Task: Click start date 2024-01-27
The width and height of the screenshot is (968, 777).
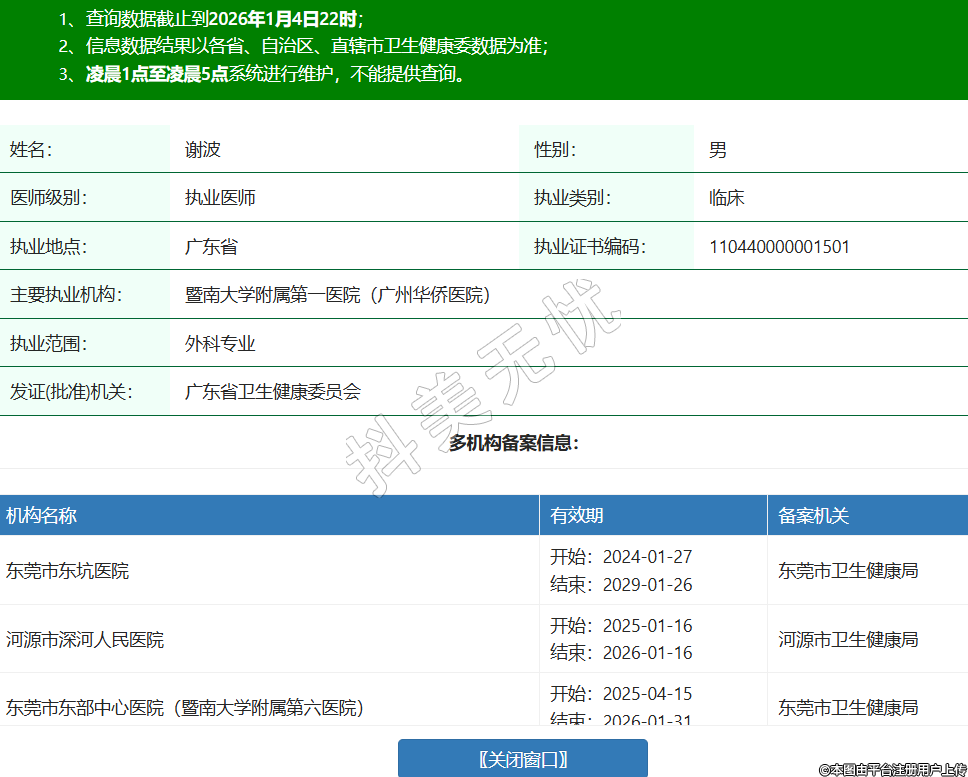Action: (x=647, y=557)
